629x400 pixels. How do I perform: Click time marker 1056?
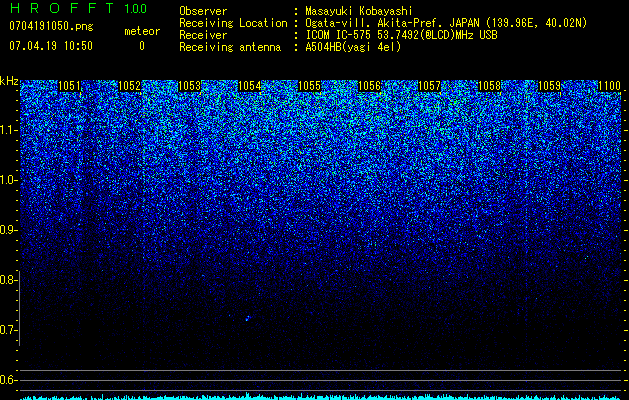(x=369, y=86)
